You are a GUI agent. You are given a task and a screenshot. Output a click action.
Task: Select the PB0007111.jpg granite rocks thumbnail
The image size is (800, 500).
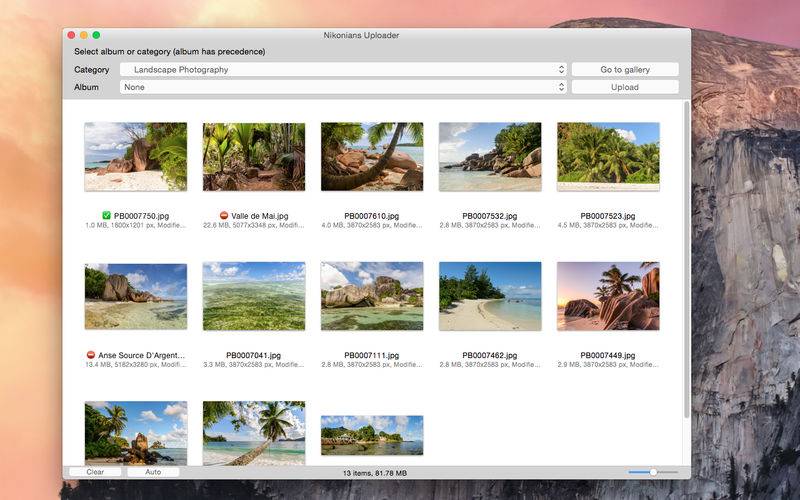pos(372,296)
